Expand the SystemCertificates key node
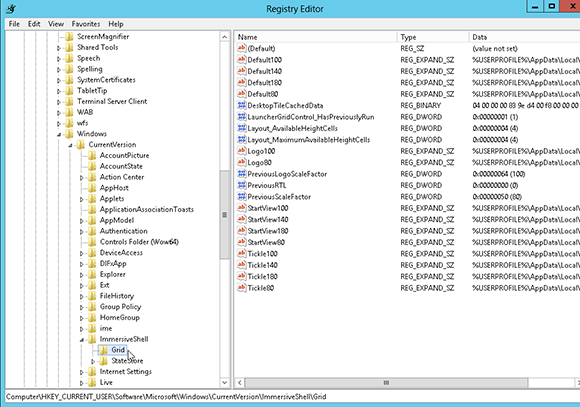 coord(58,80)
